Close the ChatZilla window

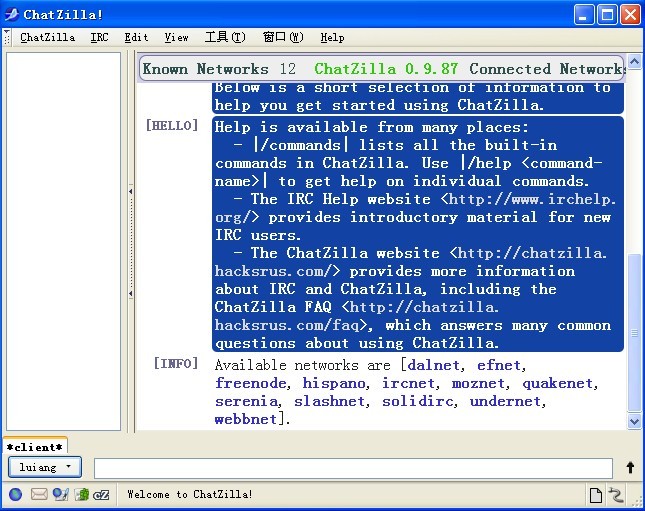tap(630, 14)
